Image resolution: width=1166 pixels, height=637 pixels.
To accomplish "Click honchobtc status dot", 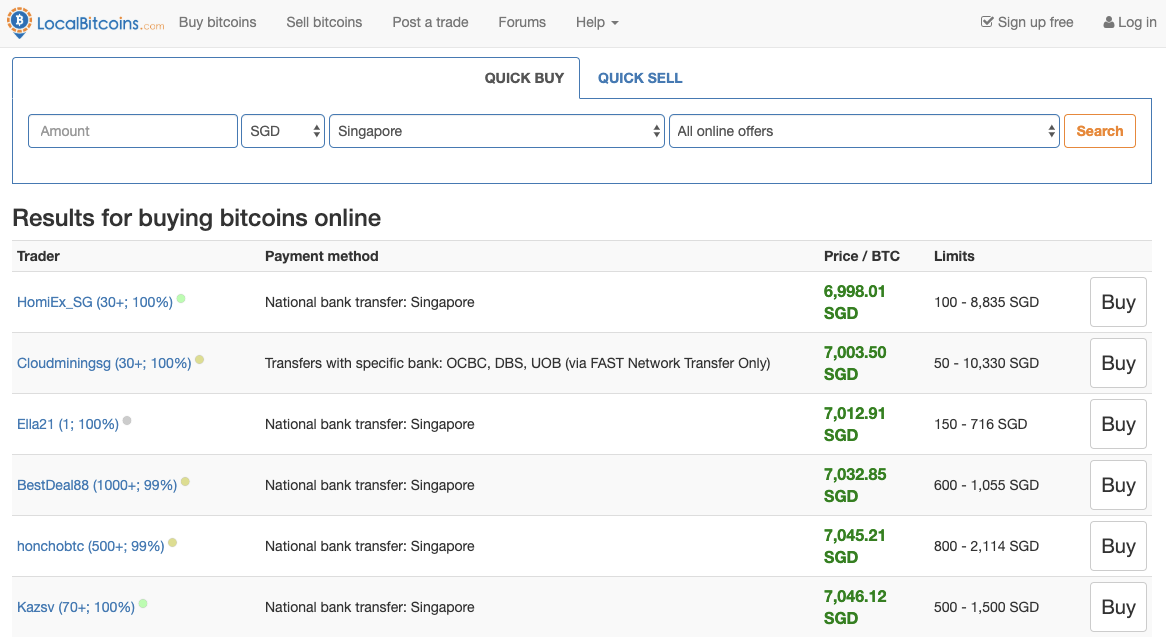I will [x=173, y=543].
